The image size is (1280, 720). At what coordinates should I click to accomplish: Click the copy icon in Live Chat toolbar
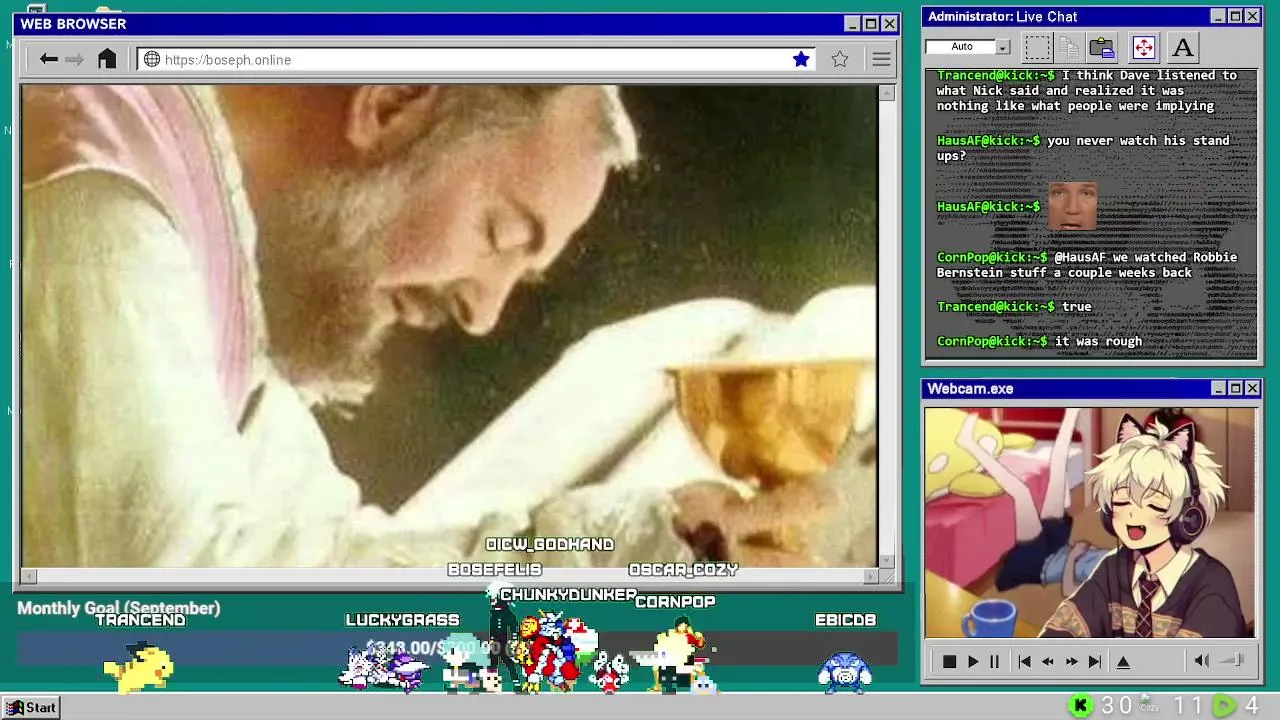tap(1069, 47)
